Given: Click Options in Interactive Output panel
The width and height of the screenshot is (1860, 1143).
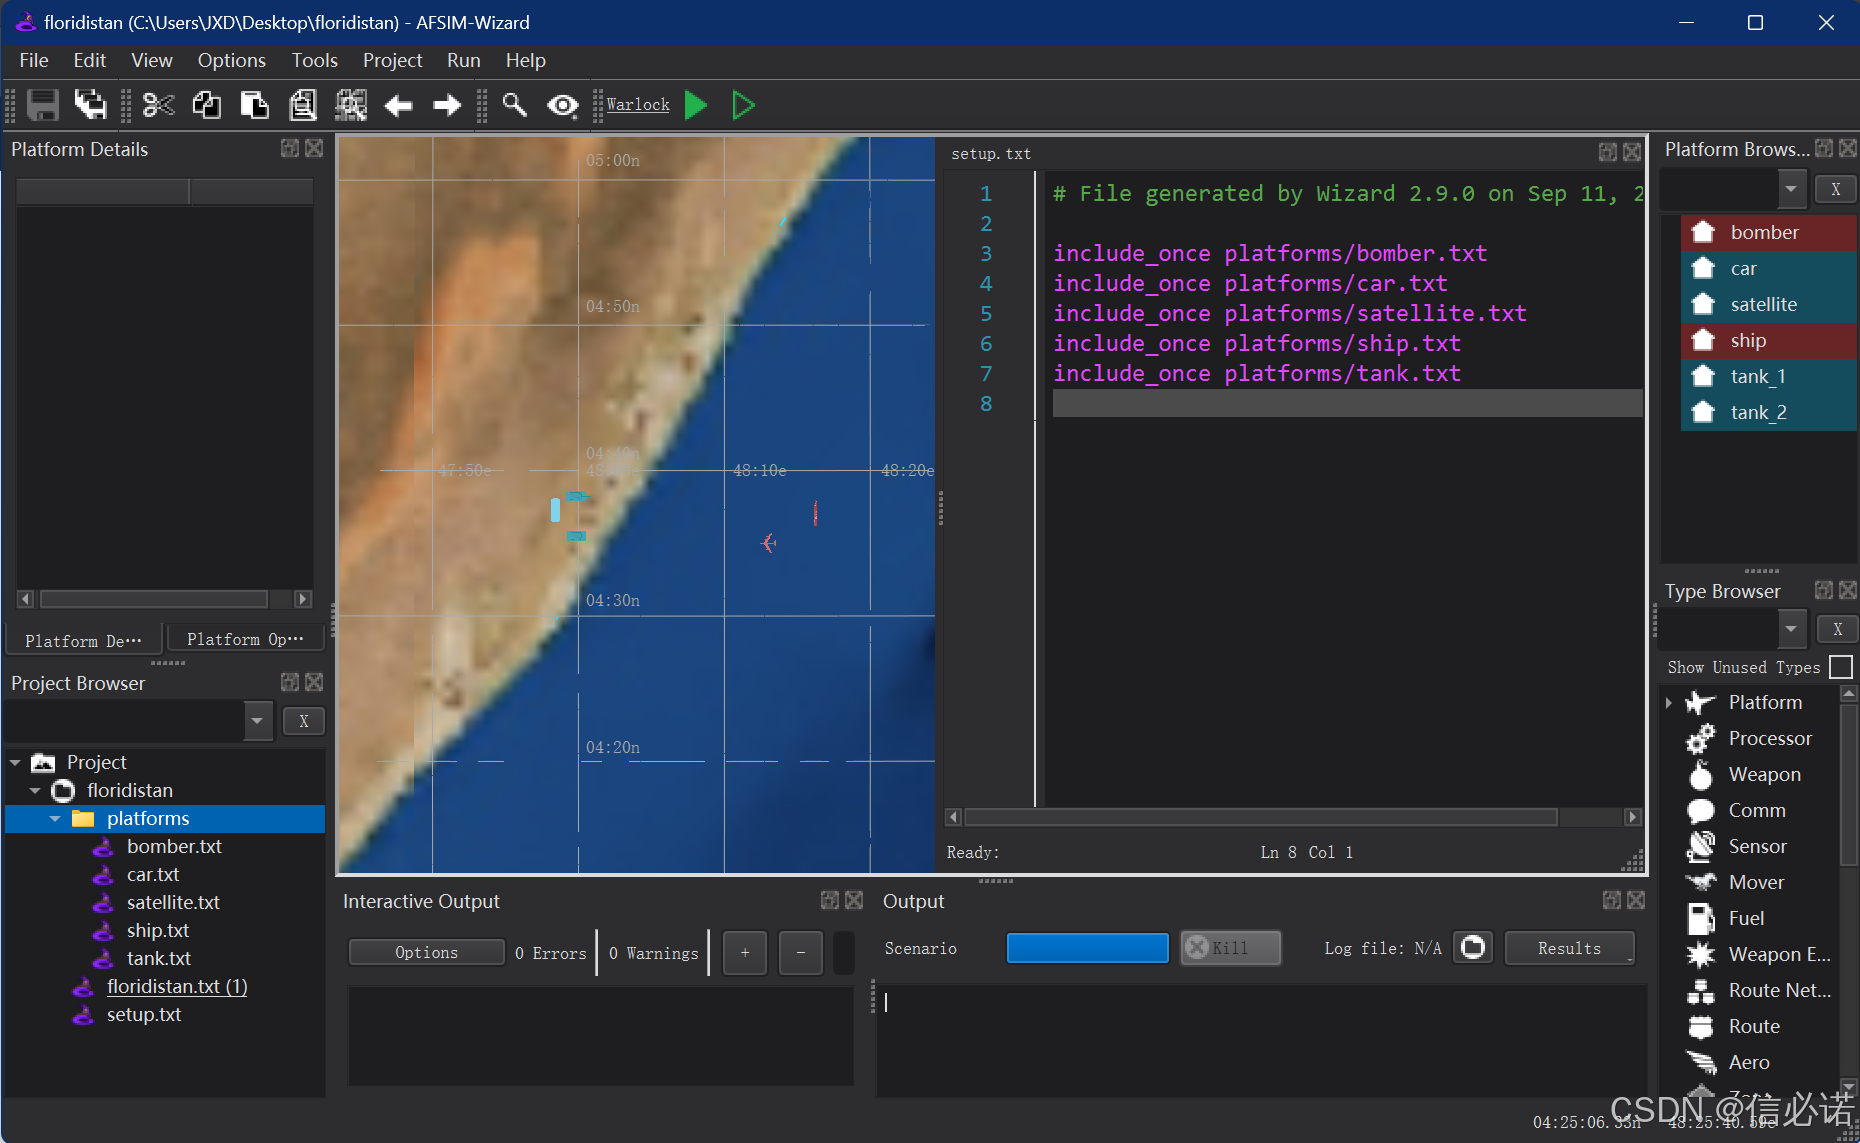Looking at the screenshot, I should [x=426, y=953].
